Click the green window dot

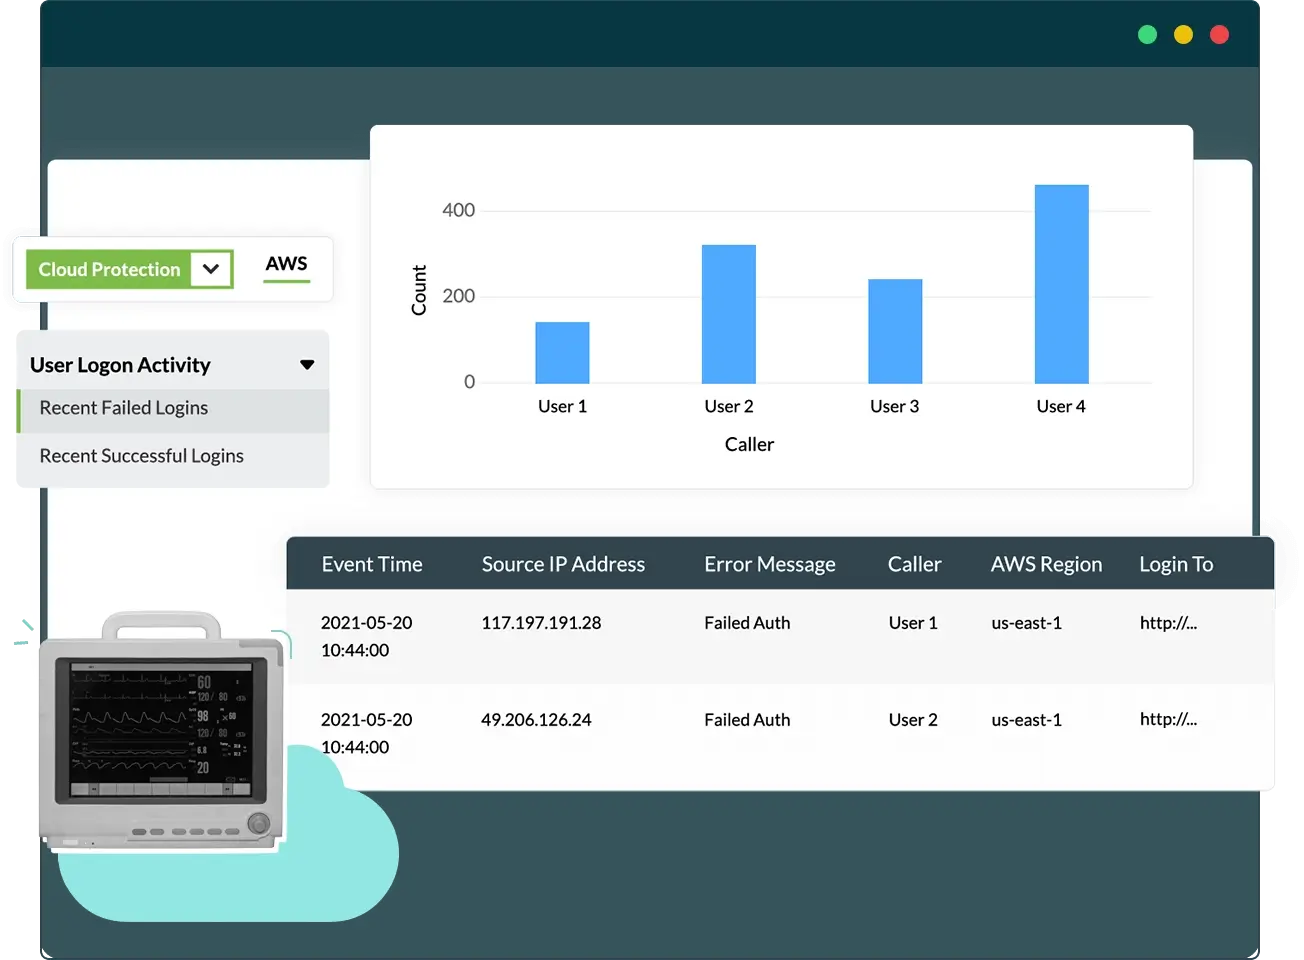tap(1147, 35)
